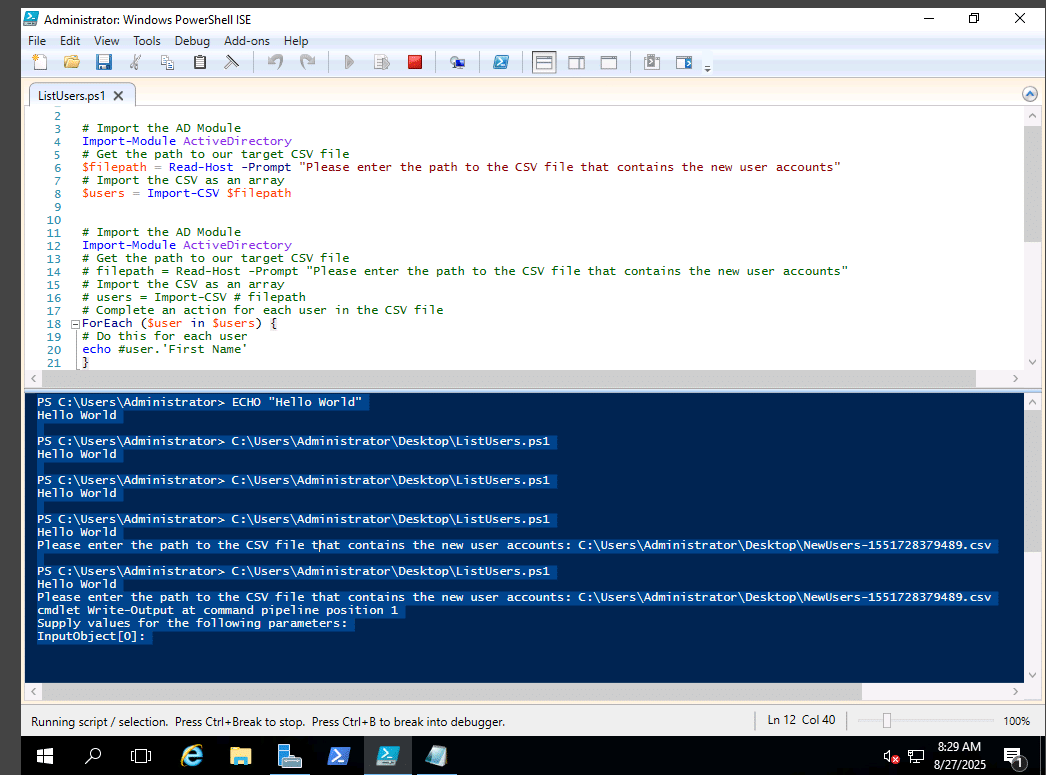Save the script with the floppy disk icon

(103, 63)
